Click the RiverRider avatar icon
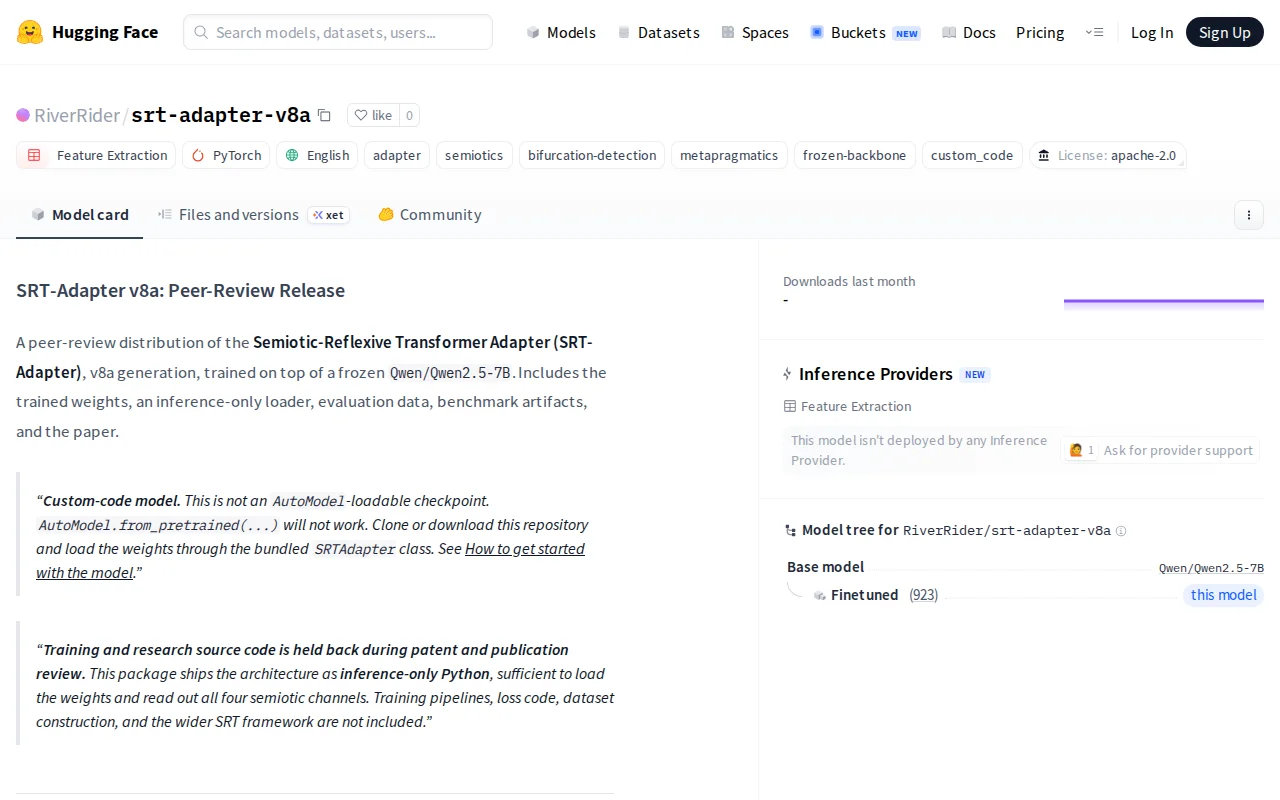Screen dimensions: 1280x800 click(x=23, y=115)
